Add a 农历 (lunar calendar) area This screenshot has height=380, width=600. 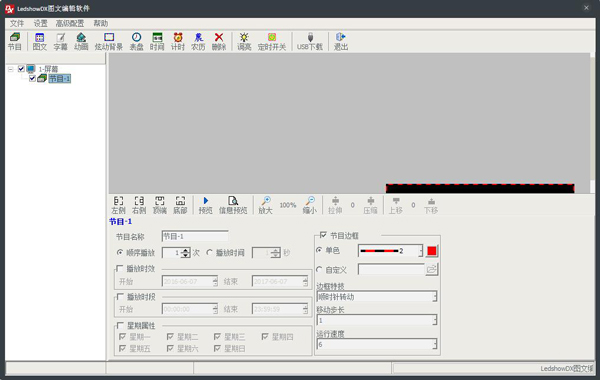pos(198,41)
